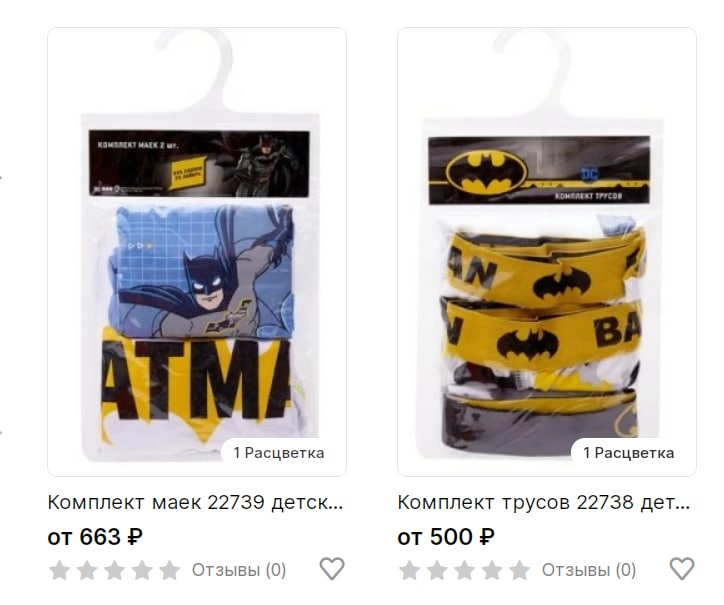Open Batman underwear set product image
The width and height of the screenshot is (724, 605).
(x=547, y=252)
